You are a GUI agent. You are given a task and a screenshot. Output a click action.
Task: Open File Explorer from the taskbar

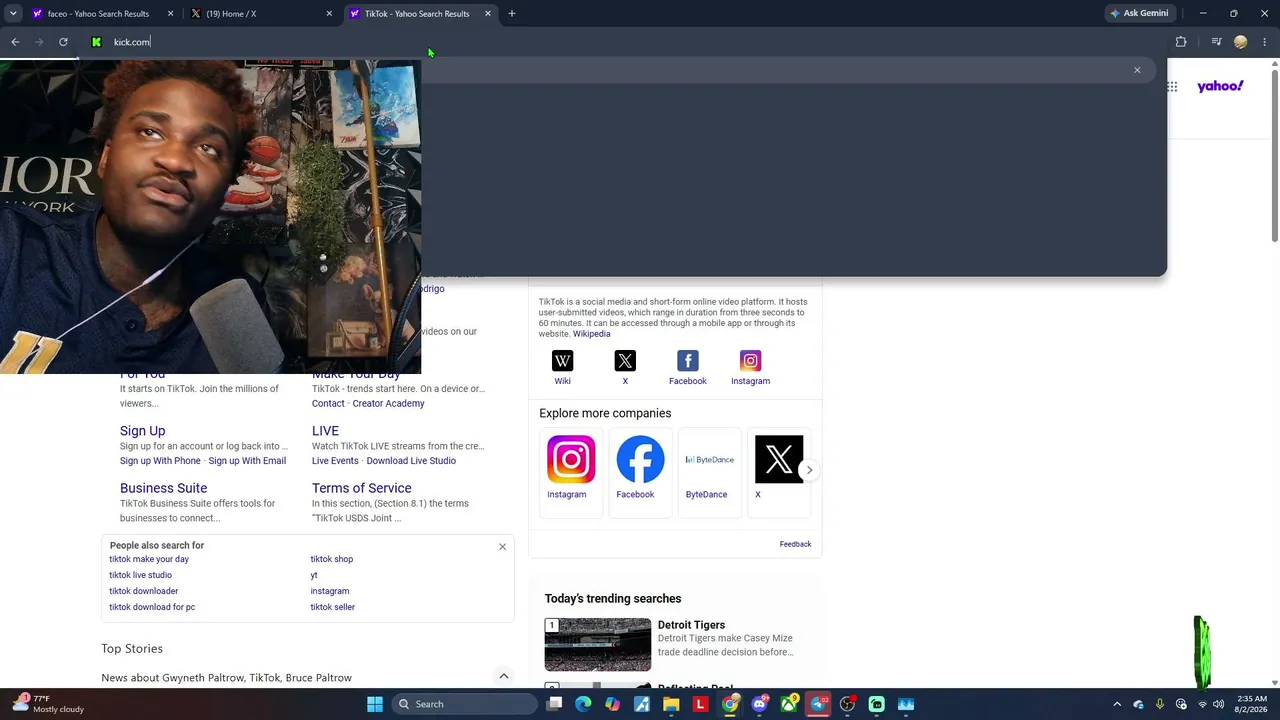pos(671,704)
